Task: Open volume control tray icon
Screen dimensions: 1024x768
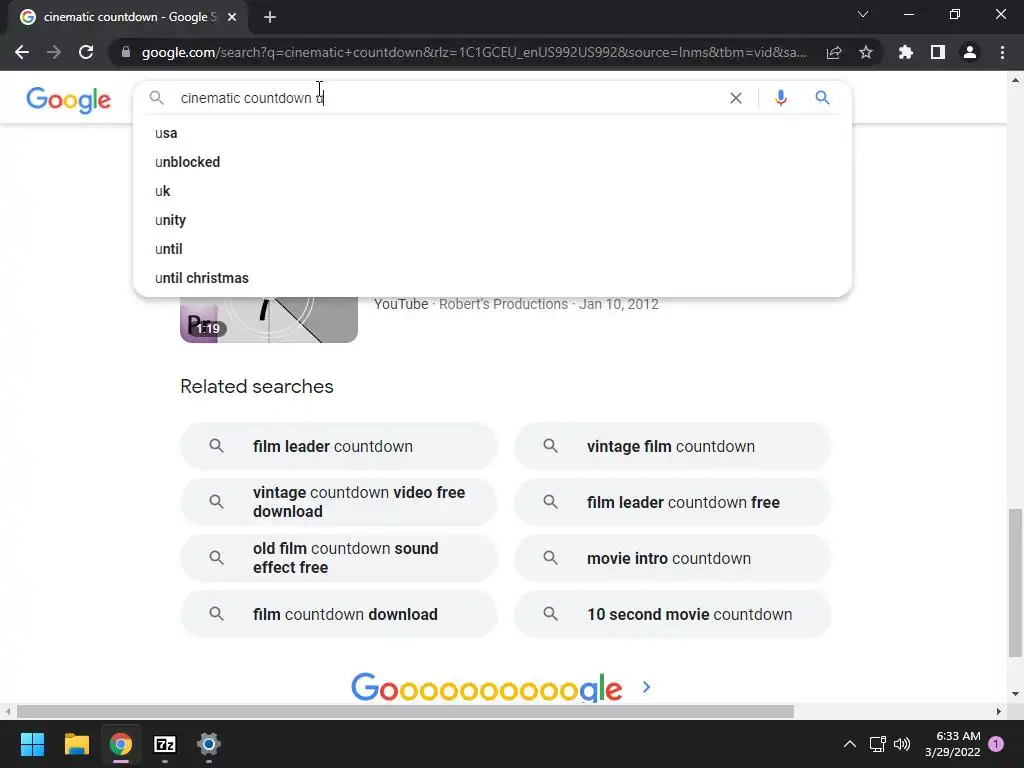Action: tap(902, 744)
